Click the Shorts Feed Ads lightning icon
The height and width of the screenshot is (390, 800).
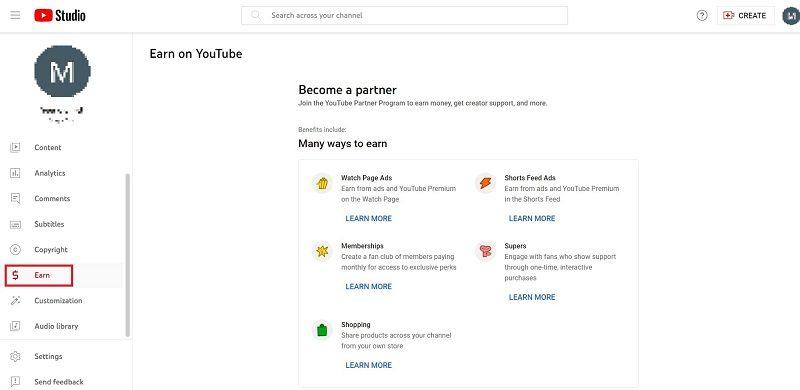click(485, 183)
